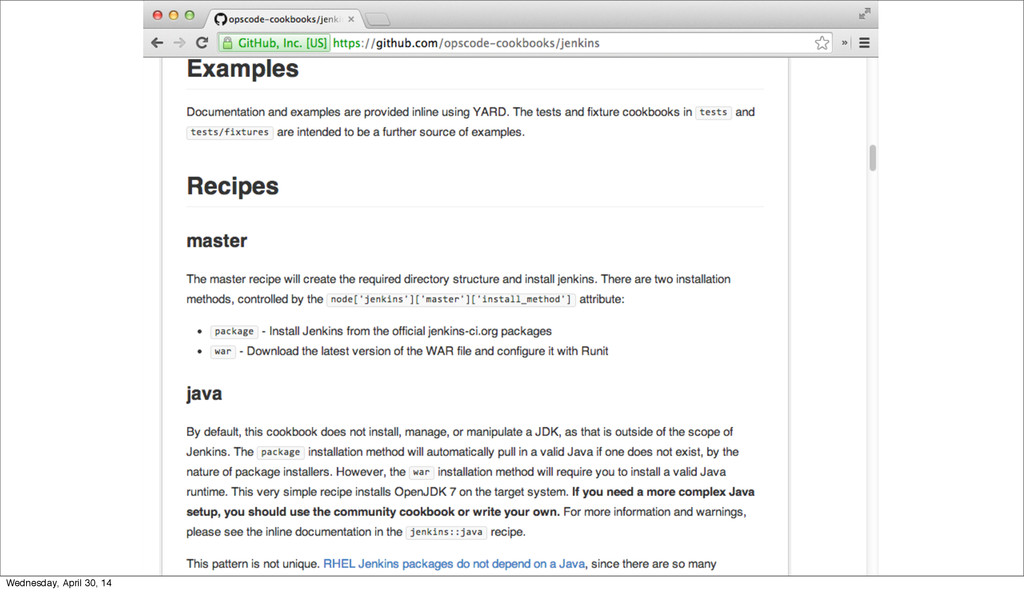1024x592 pixels.
Task: Bookmark this page using the star icon
Action: coord(822,43)
